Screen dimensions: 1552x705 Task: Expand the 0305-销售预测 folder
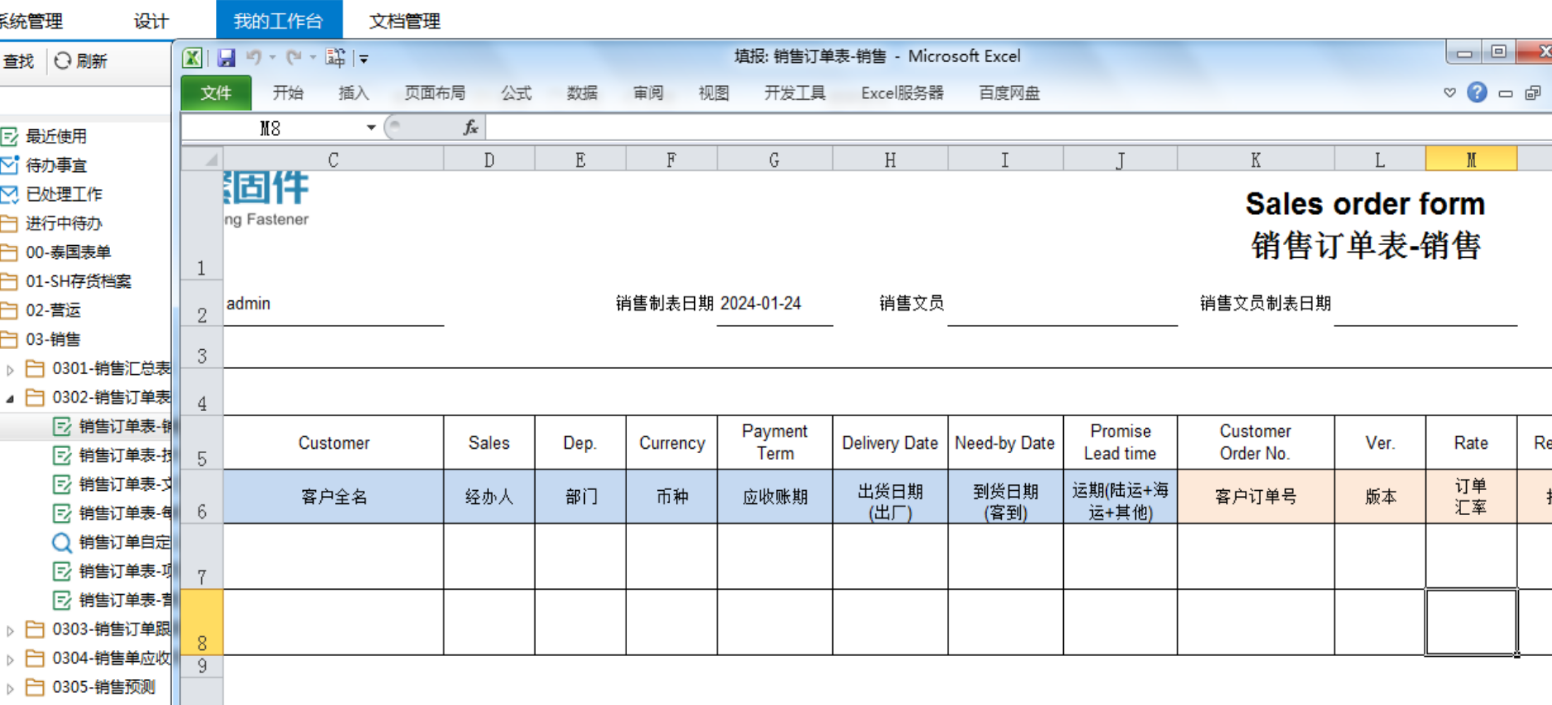pos(11,688)
